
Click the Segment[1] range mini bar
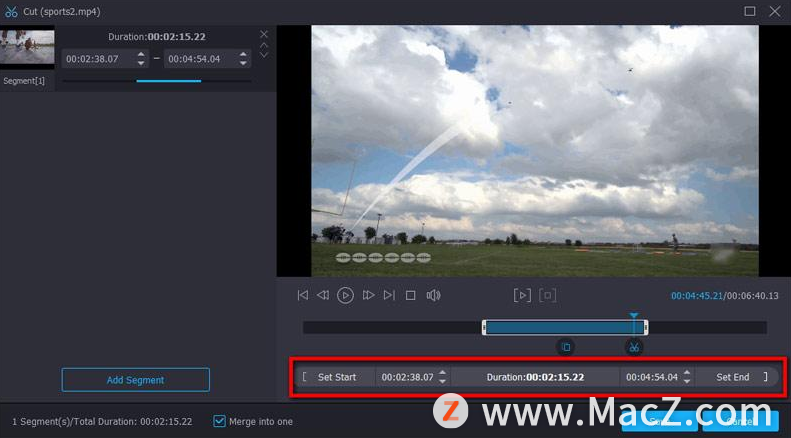pos(156,81)
